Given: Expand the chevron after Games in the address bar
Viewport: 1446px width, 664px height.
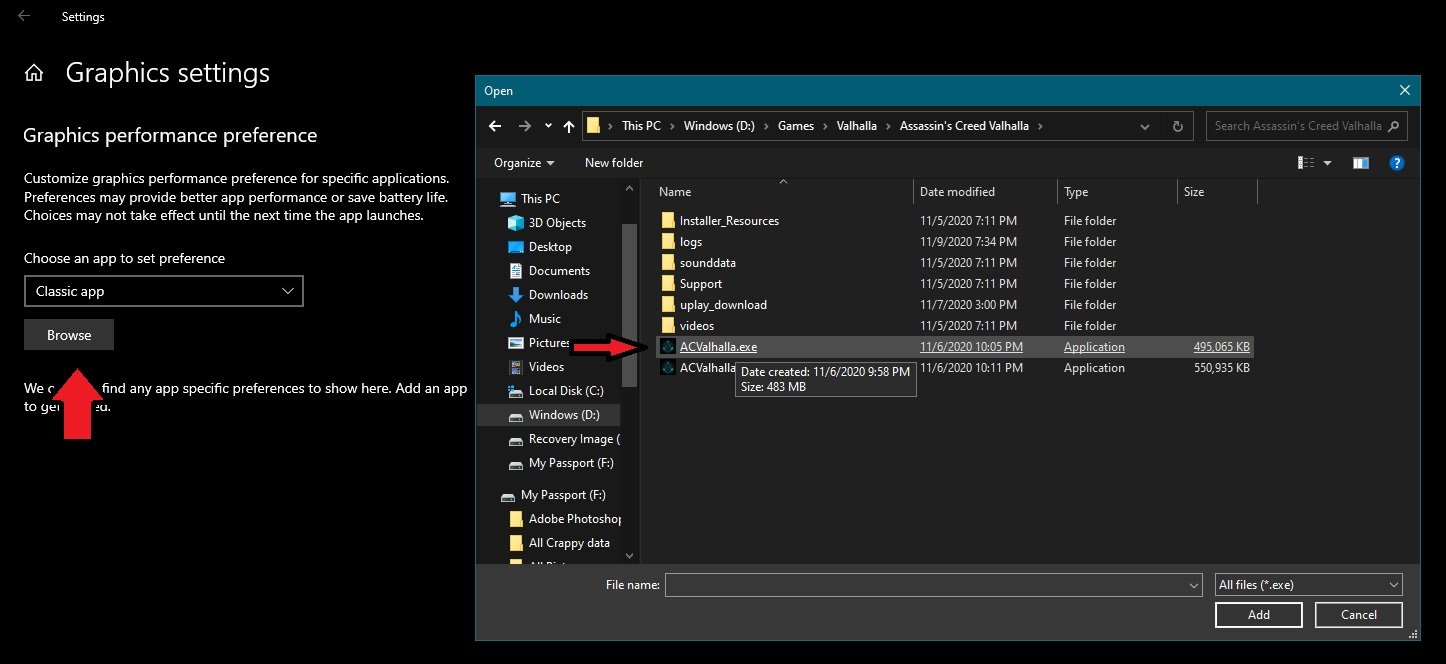Looking at the screenshot, I should [x=824, y=126].
